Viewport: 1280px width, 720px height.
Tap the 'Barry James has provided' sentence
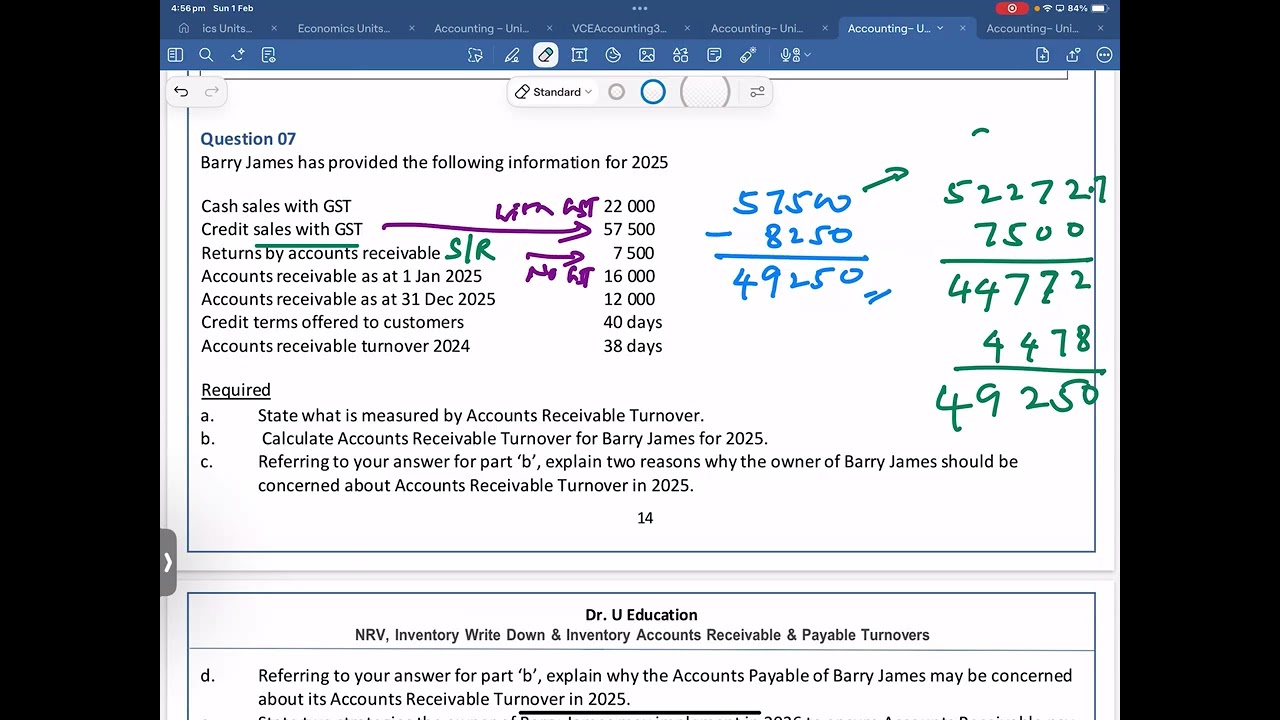[x=434, y=162]
